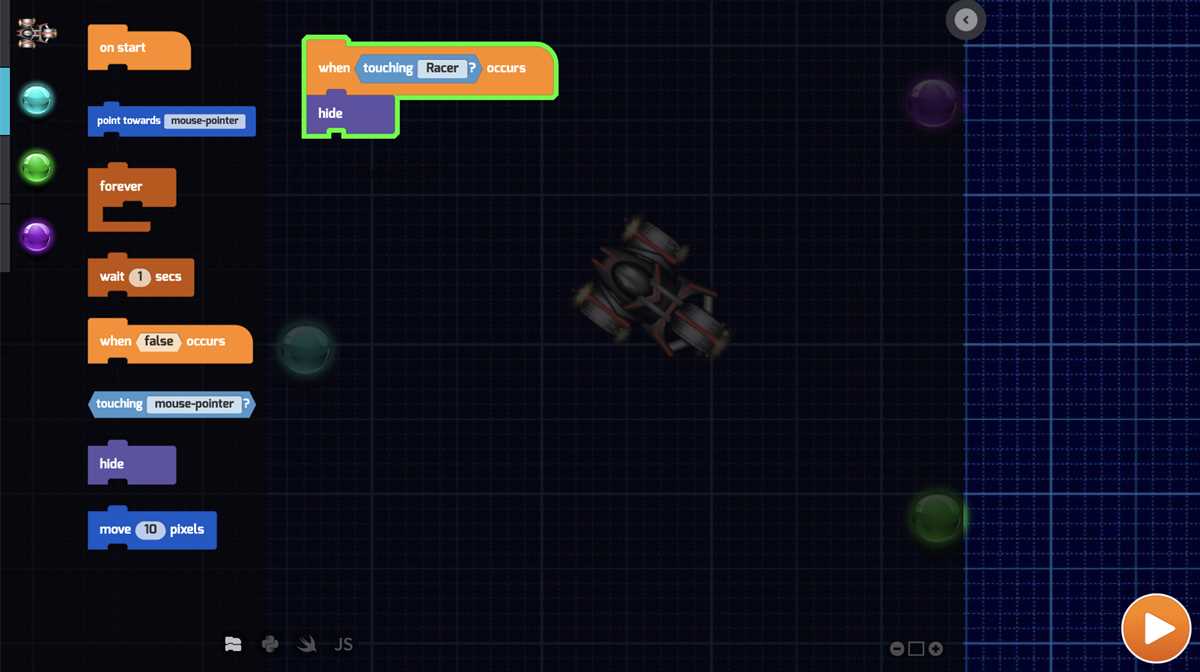Click the cyan orb on the stage
This screenshot has width=1200, height=672.
(x=304, y=348)
